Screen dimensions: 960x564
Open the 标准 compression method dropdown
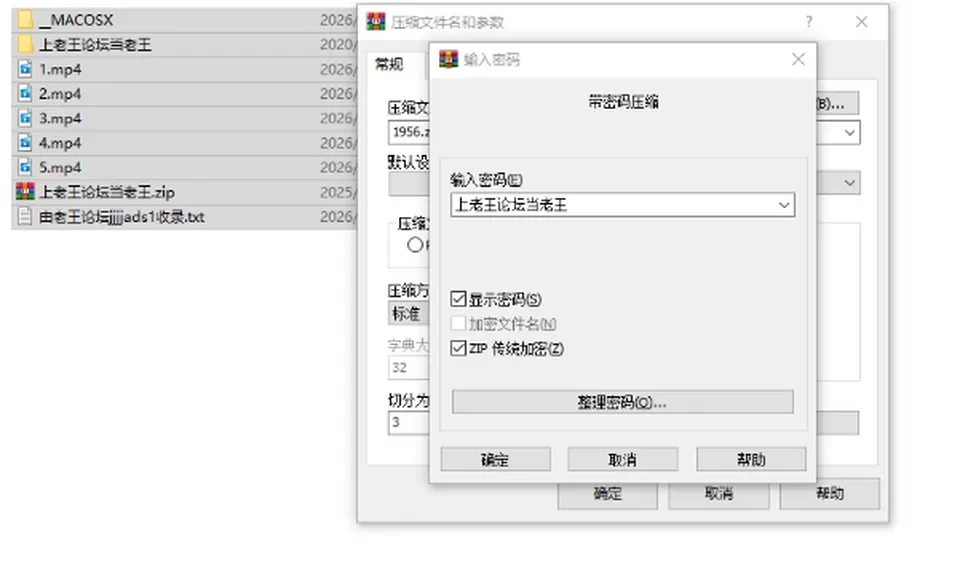point(408,314)
